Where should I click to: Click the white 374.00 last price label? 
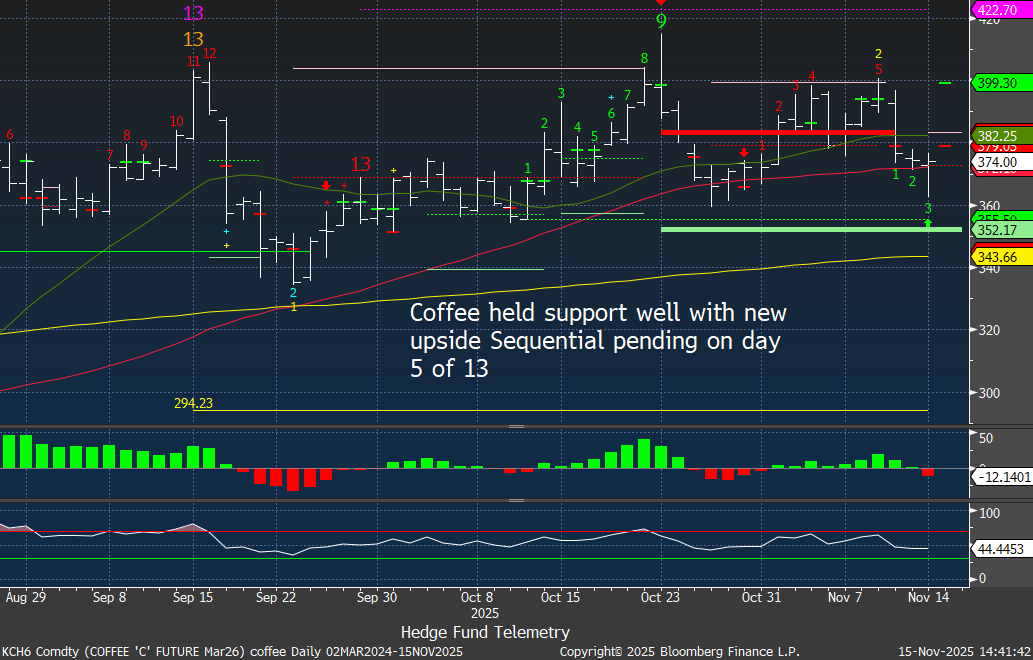(x=996, y=162)
